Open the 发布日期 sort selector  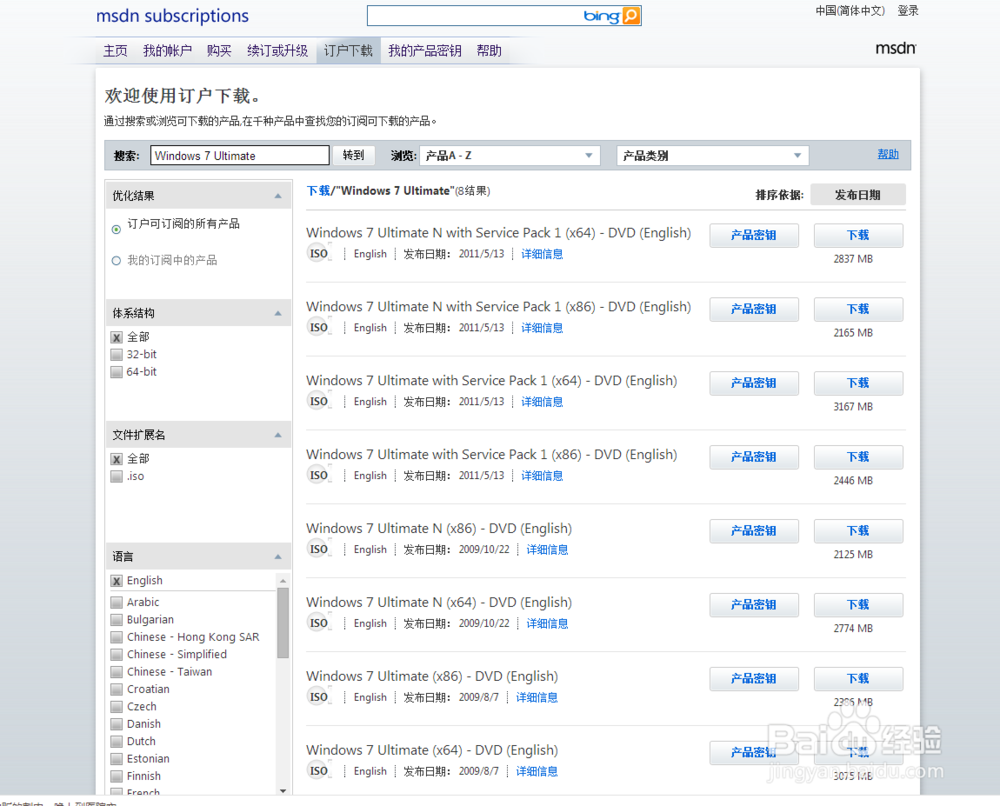[x=858, y=194]
